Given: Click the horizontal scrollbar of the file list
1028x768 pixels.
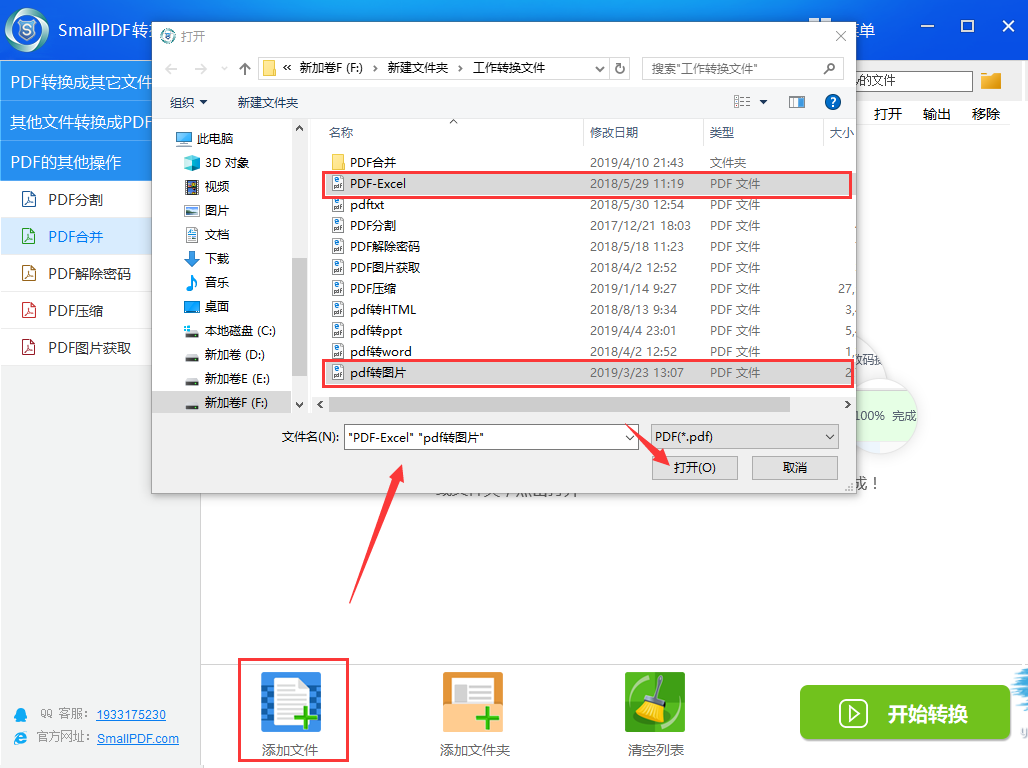Looking at the screenshot, I should (x=559, y=405).
